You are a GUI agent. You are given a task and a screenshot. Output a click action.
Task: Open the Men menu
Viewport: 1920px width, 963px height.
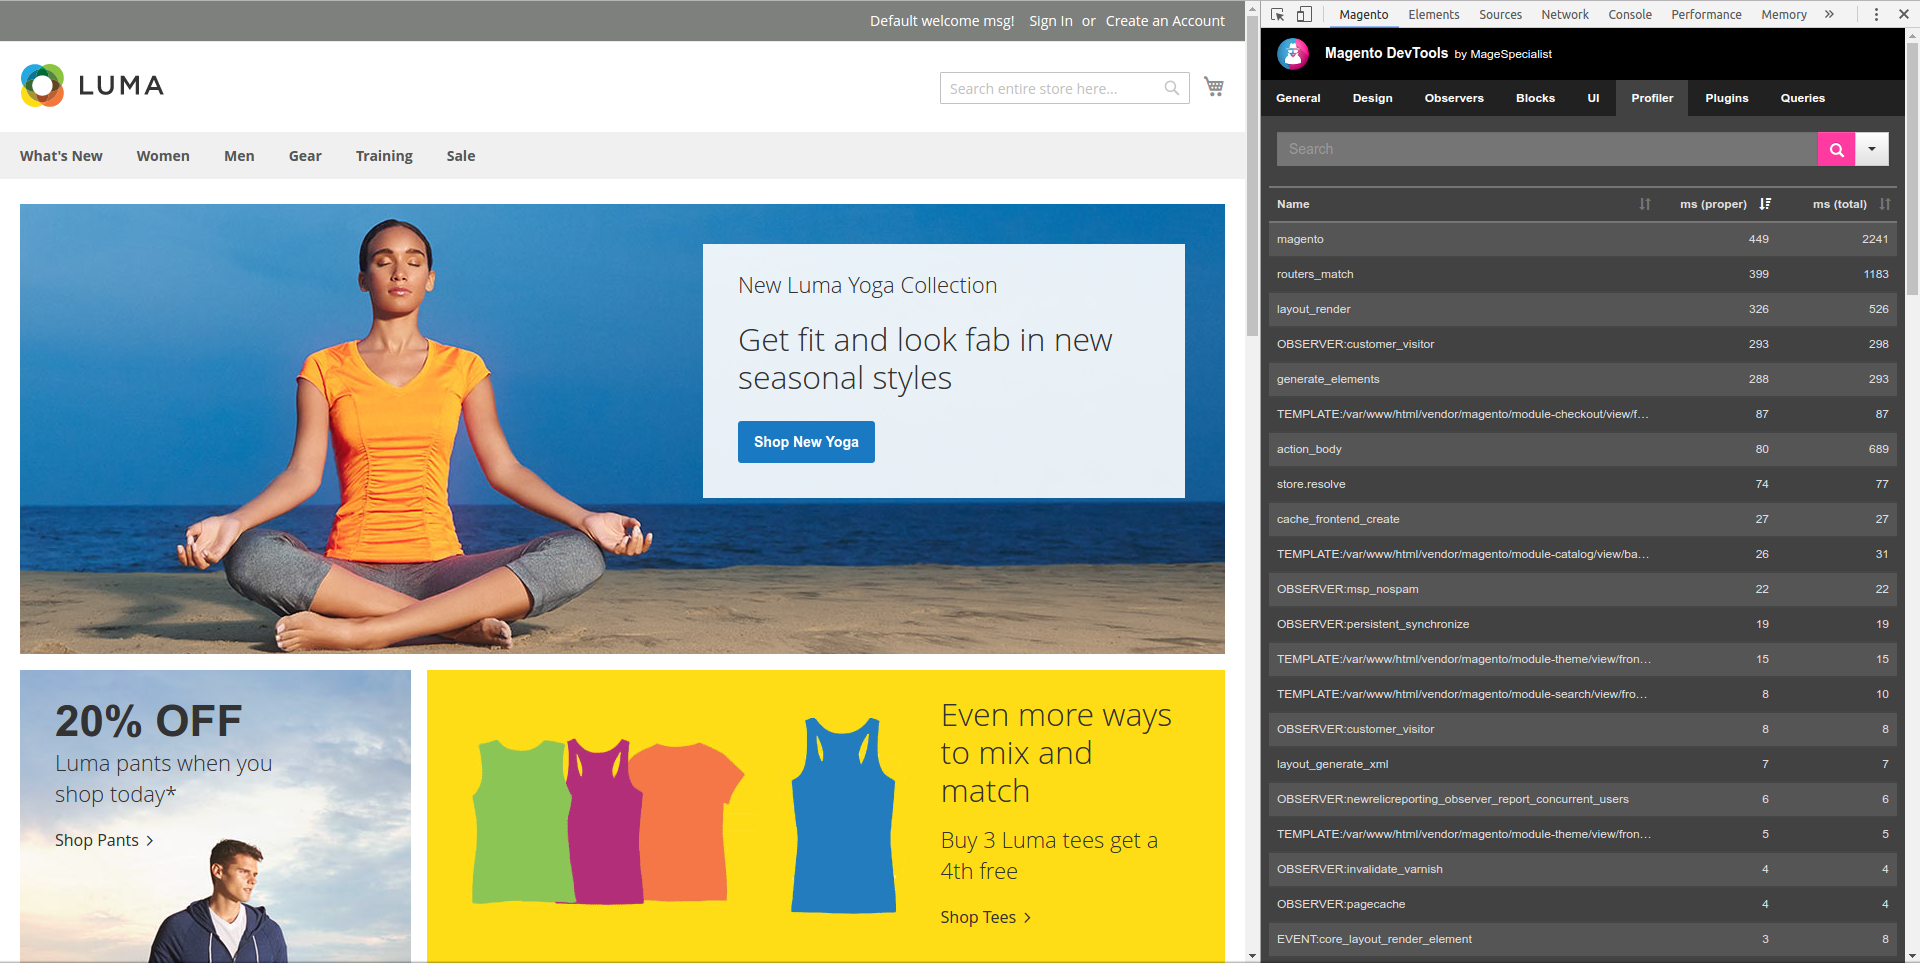239,156
